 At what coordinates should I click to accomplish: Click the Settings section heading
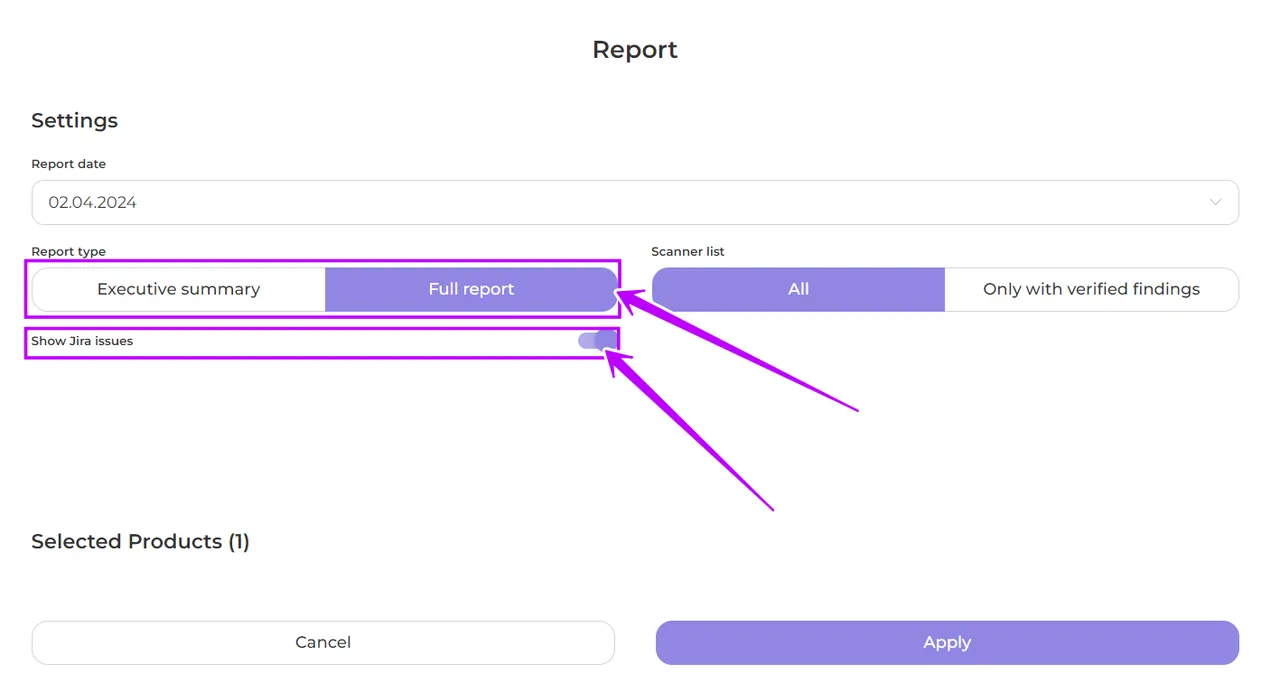(x=74, y=120)
